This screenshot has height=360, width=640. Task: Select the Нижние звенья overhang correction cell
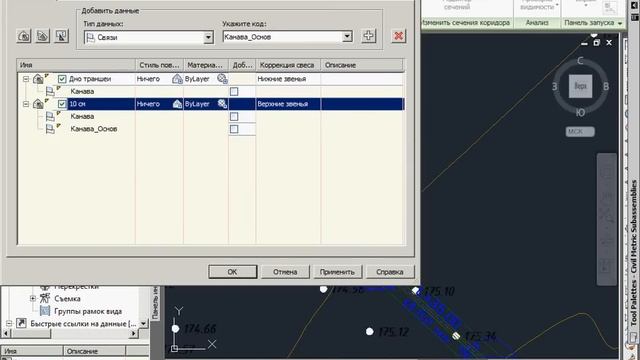288,79
